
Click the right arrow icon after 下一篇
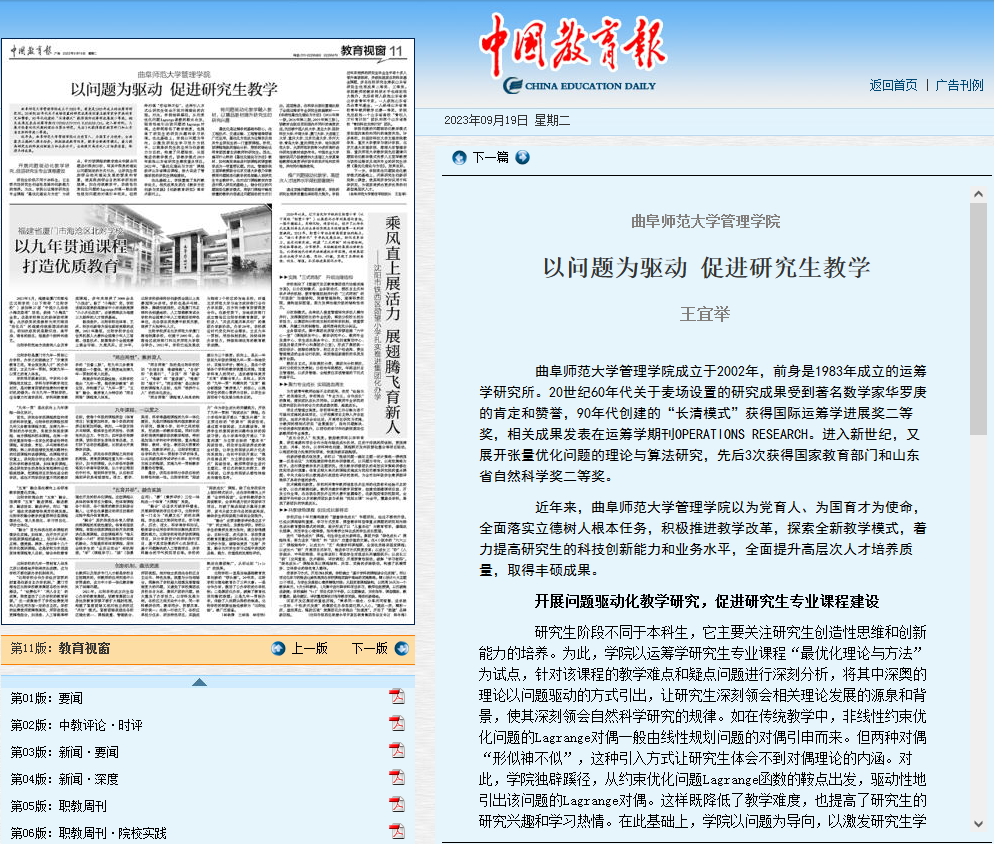(x=522, y=157)
